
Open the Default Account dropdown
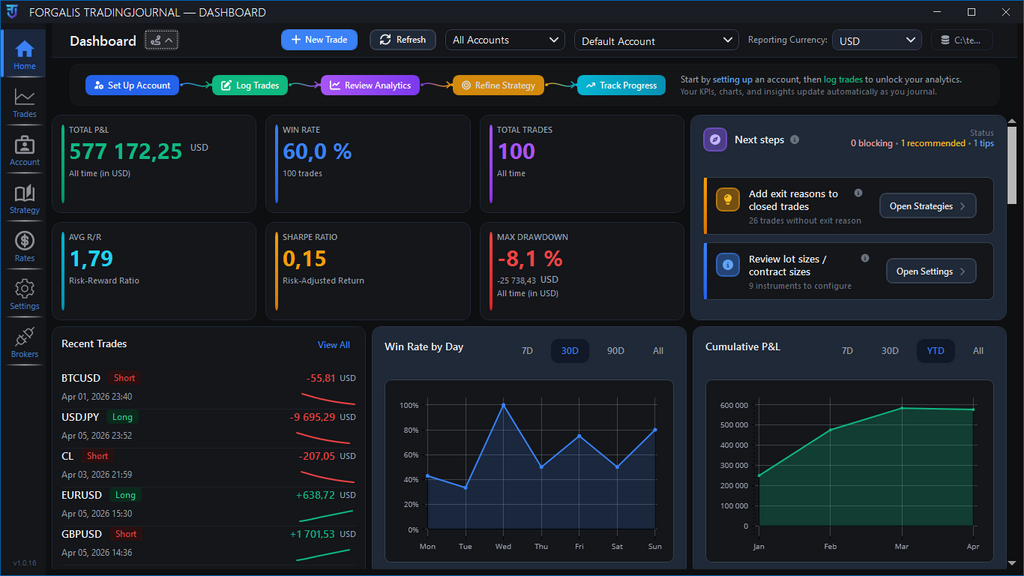[x=656, y=41]
